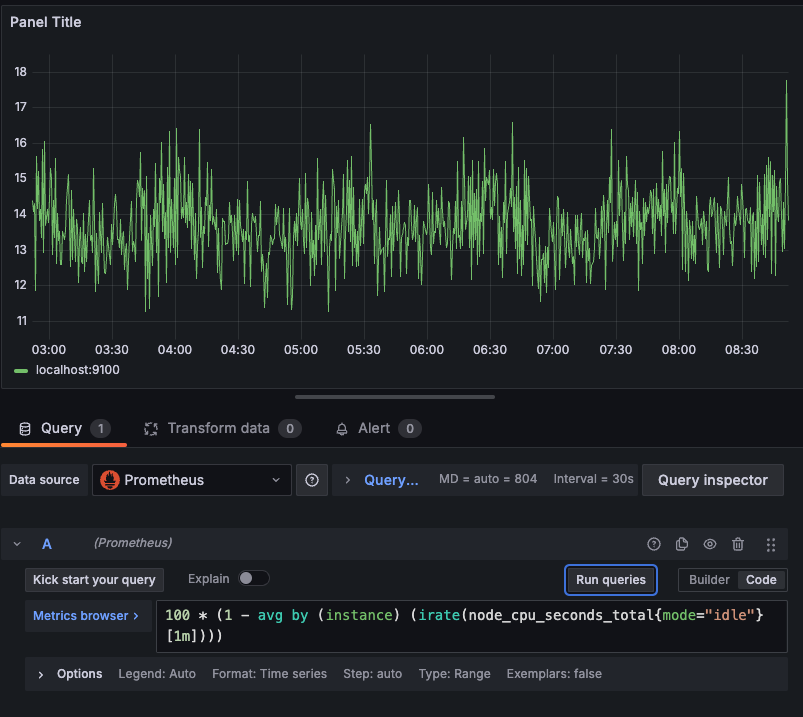Collapse query row A with the chevron
This screenshot has height=717, width=803.
tap(17, 544)
